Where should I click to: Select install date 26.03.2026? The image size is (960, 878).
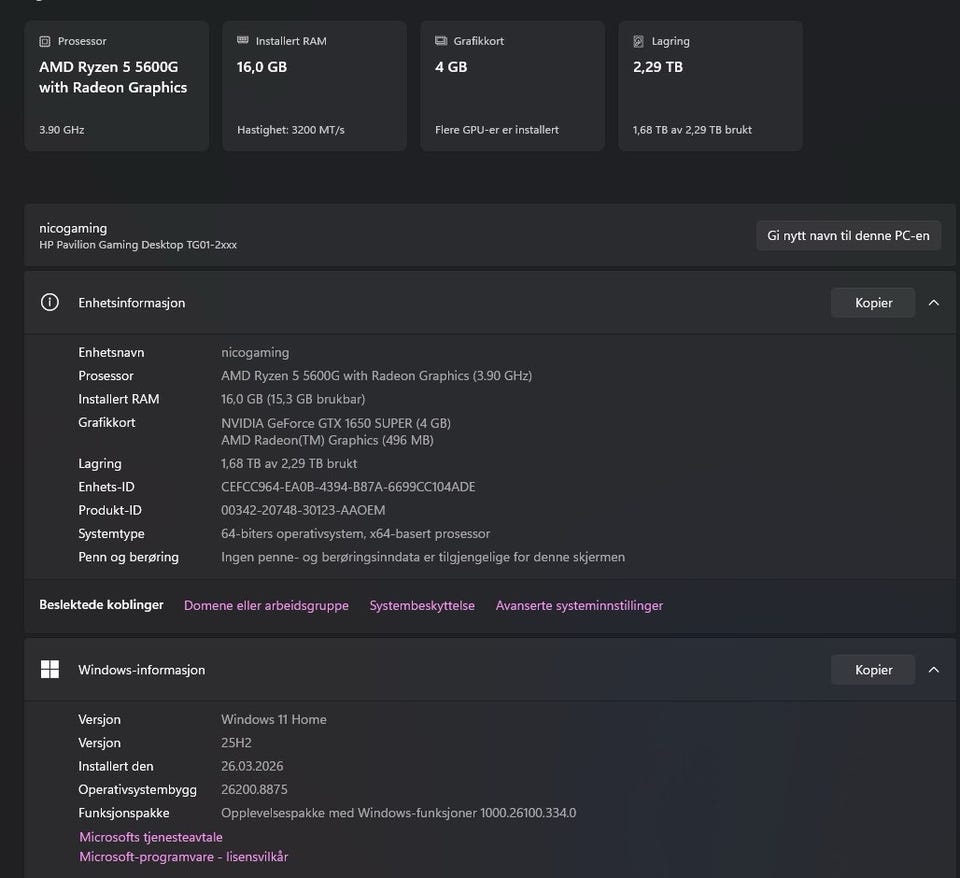[x=252, y=766]
